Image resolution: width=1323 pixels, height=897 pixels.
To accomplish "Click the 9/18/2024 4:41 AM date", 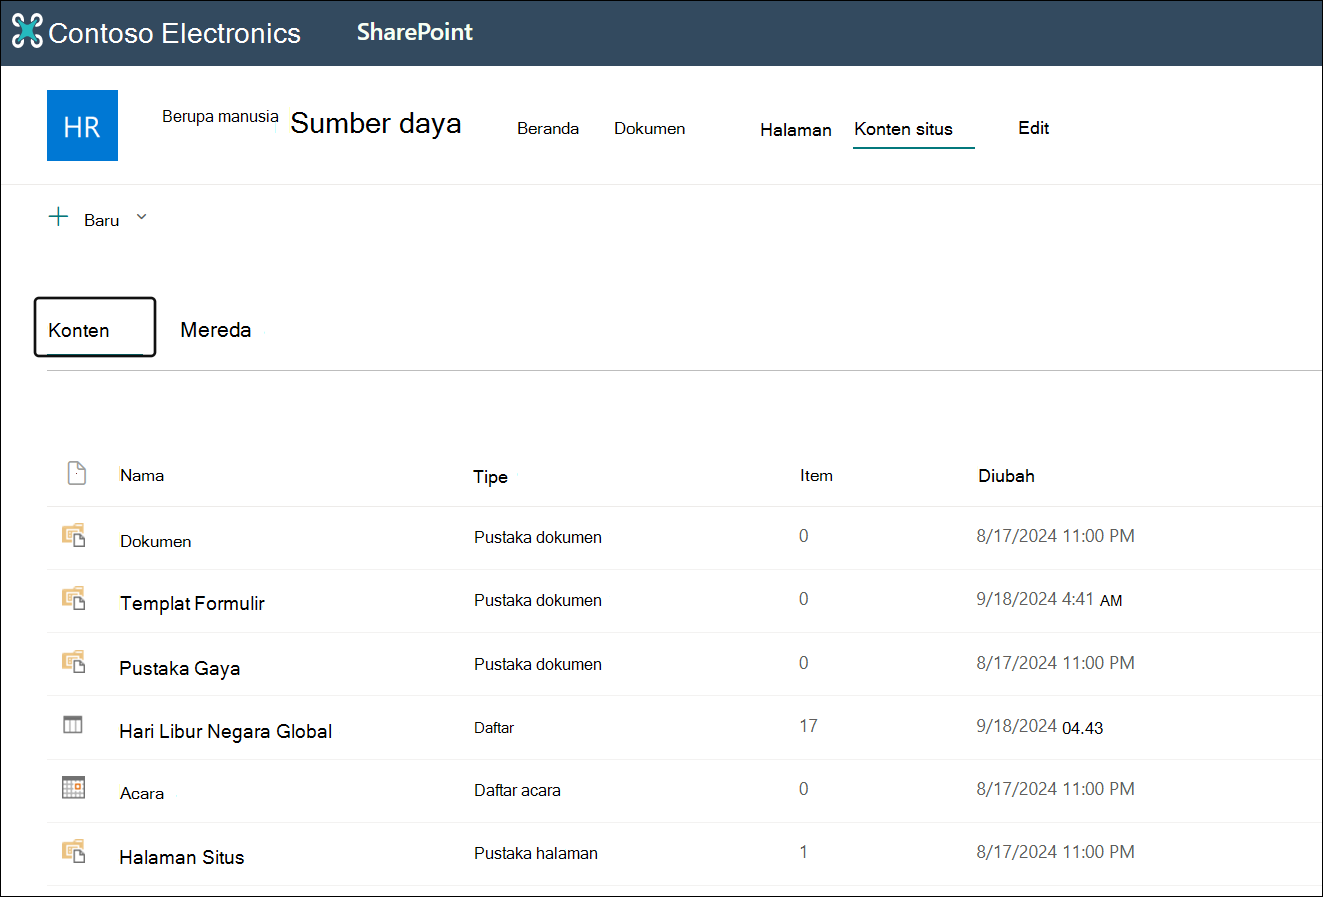I will (x=1049, y=600).
